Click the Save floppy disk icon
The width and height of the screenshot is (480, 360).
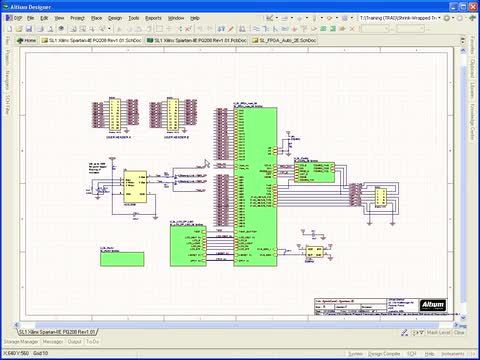[29, 29]
